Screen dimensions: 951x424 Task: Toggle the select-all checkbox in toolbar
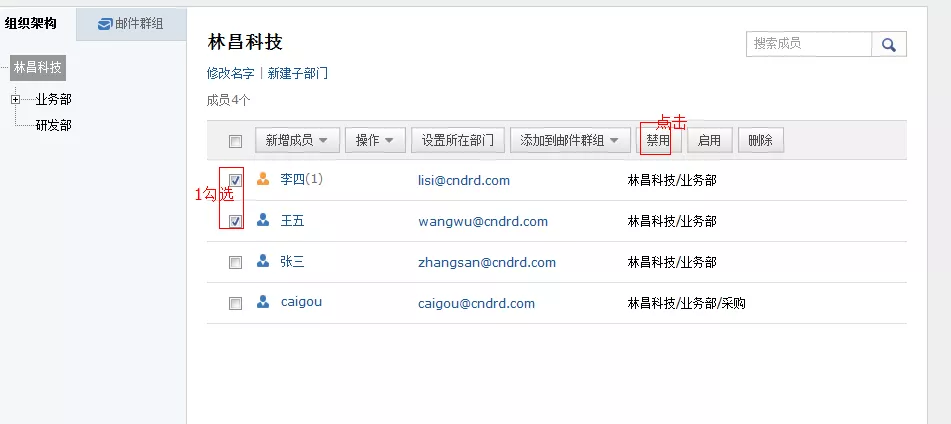(x=235, y=141)
